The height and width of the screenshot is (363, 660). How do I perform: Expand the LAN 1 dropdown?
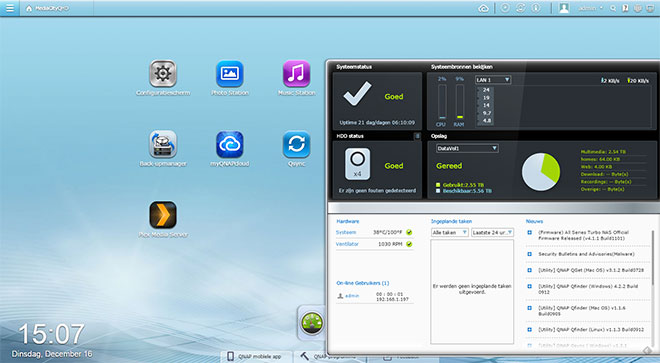tap(493, 80)
